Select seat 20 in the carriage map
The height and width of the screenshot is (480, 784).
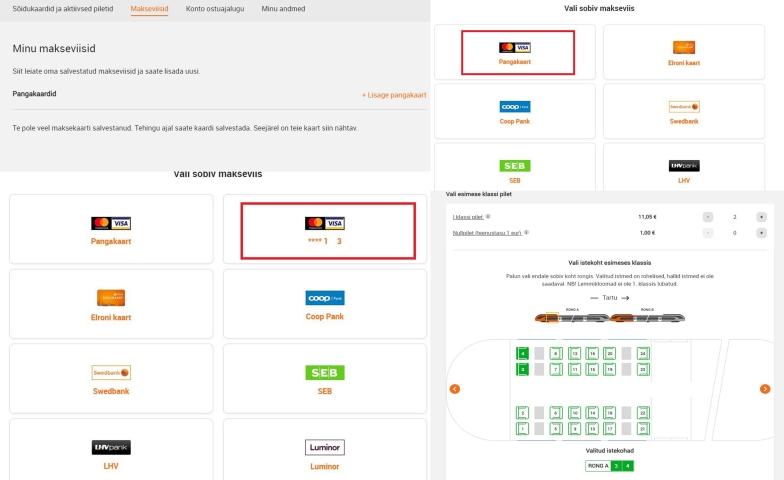tap(610, 354)
